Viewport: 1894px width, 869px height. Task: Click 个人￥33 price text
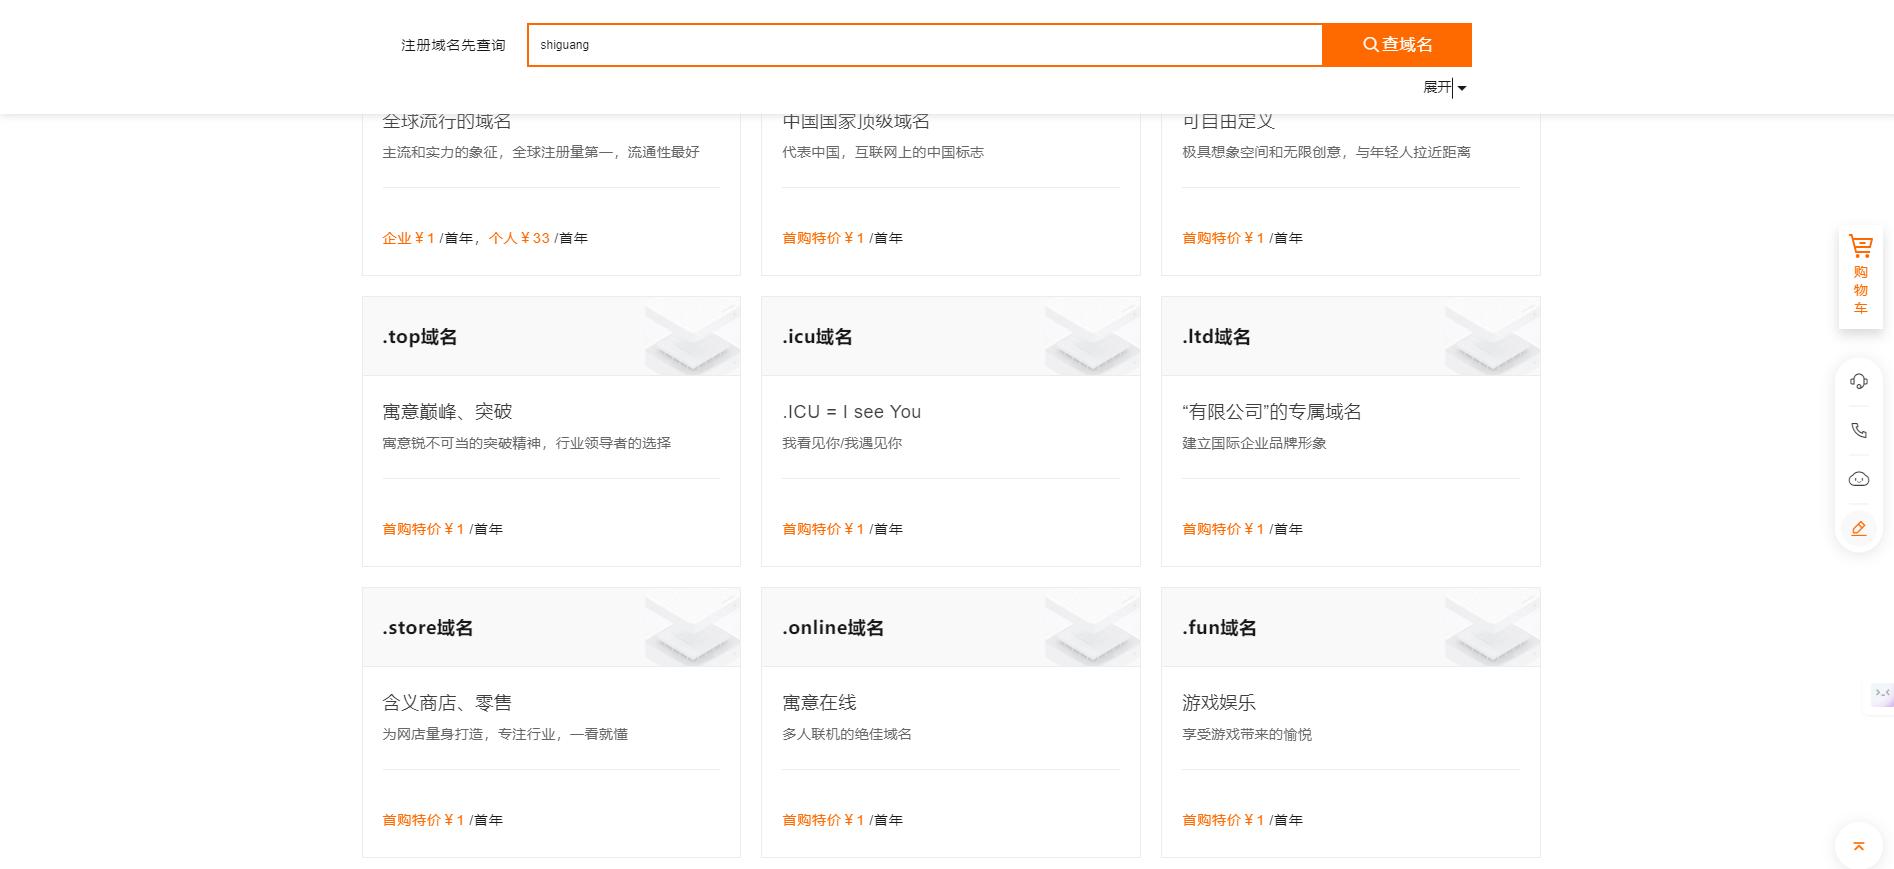[x=519, y=238]
